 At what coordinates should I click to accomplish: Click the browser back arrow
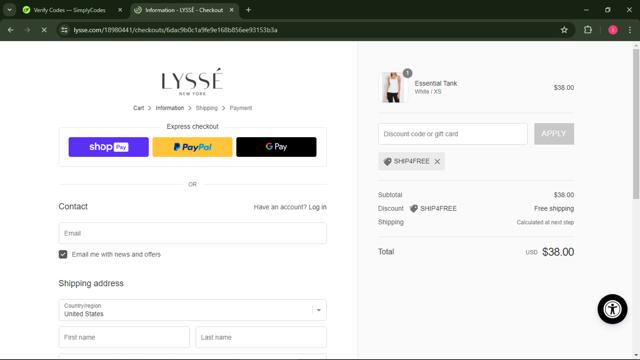(x=11, y=30)
